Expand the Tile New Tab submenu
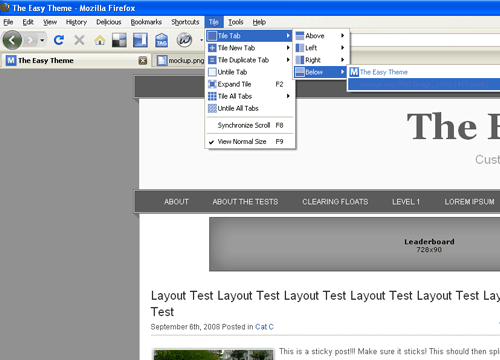Image resolution: width=500 pixels, height=360 pixels. [x=249, y=48]
